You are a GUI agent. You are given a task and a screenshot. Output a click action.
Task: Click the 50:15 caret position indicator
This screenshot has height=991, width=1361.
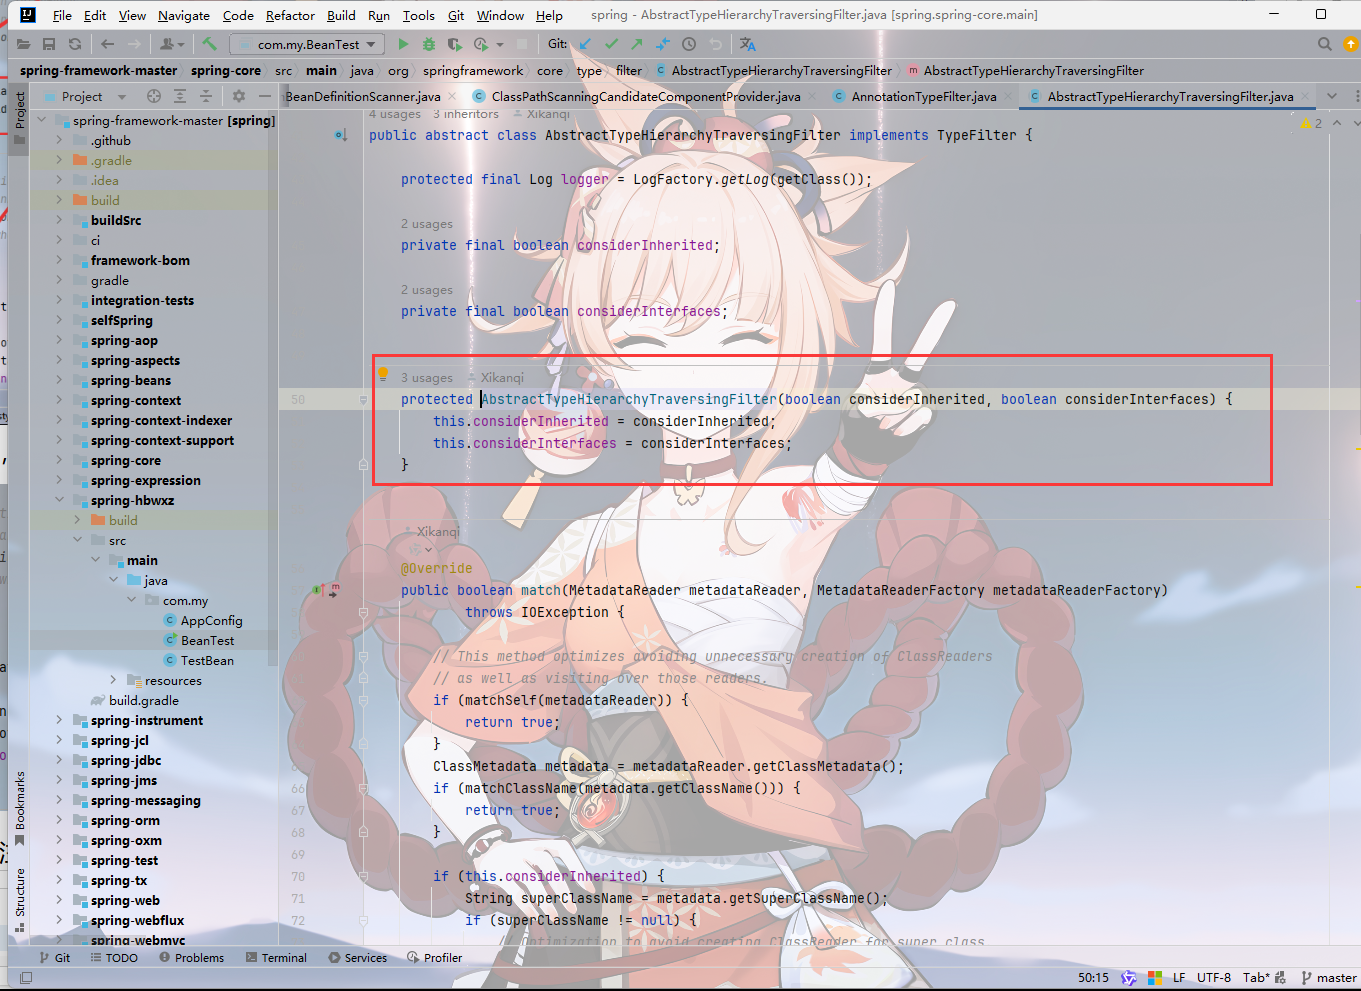point(1093,977)
